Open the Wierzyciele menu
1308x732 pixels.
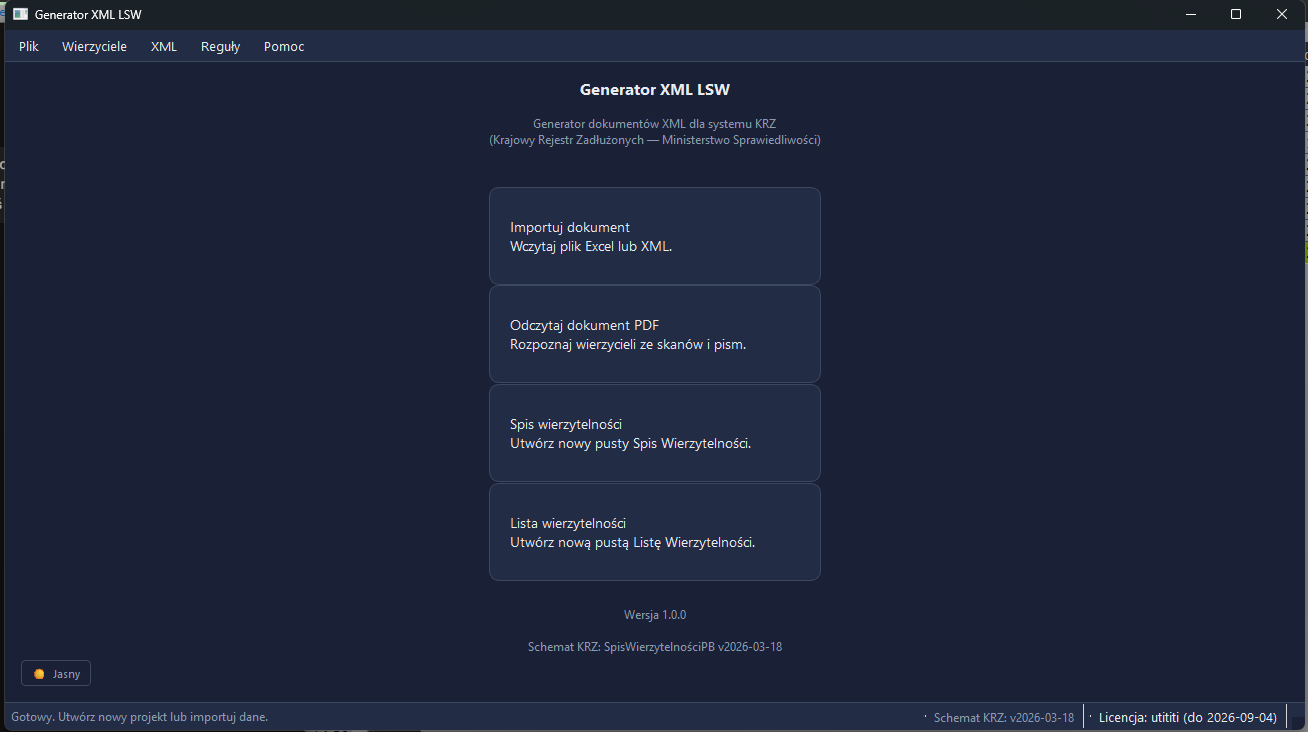click(94, 46)
